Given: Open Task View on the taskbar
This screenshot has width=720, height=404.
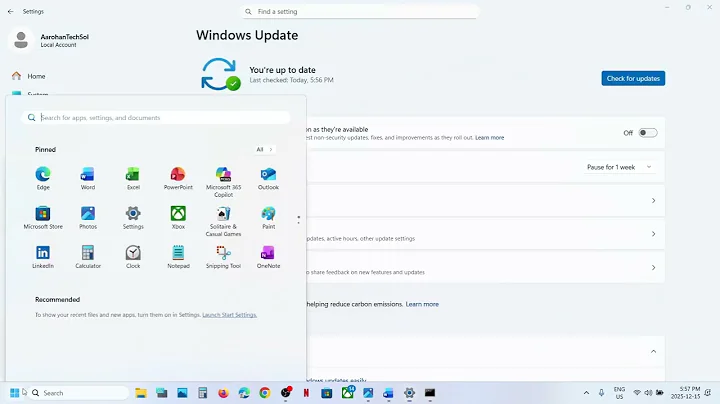Looking at the screenshot, I should pos(162,393).
